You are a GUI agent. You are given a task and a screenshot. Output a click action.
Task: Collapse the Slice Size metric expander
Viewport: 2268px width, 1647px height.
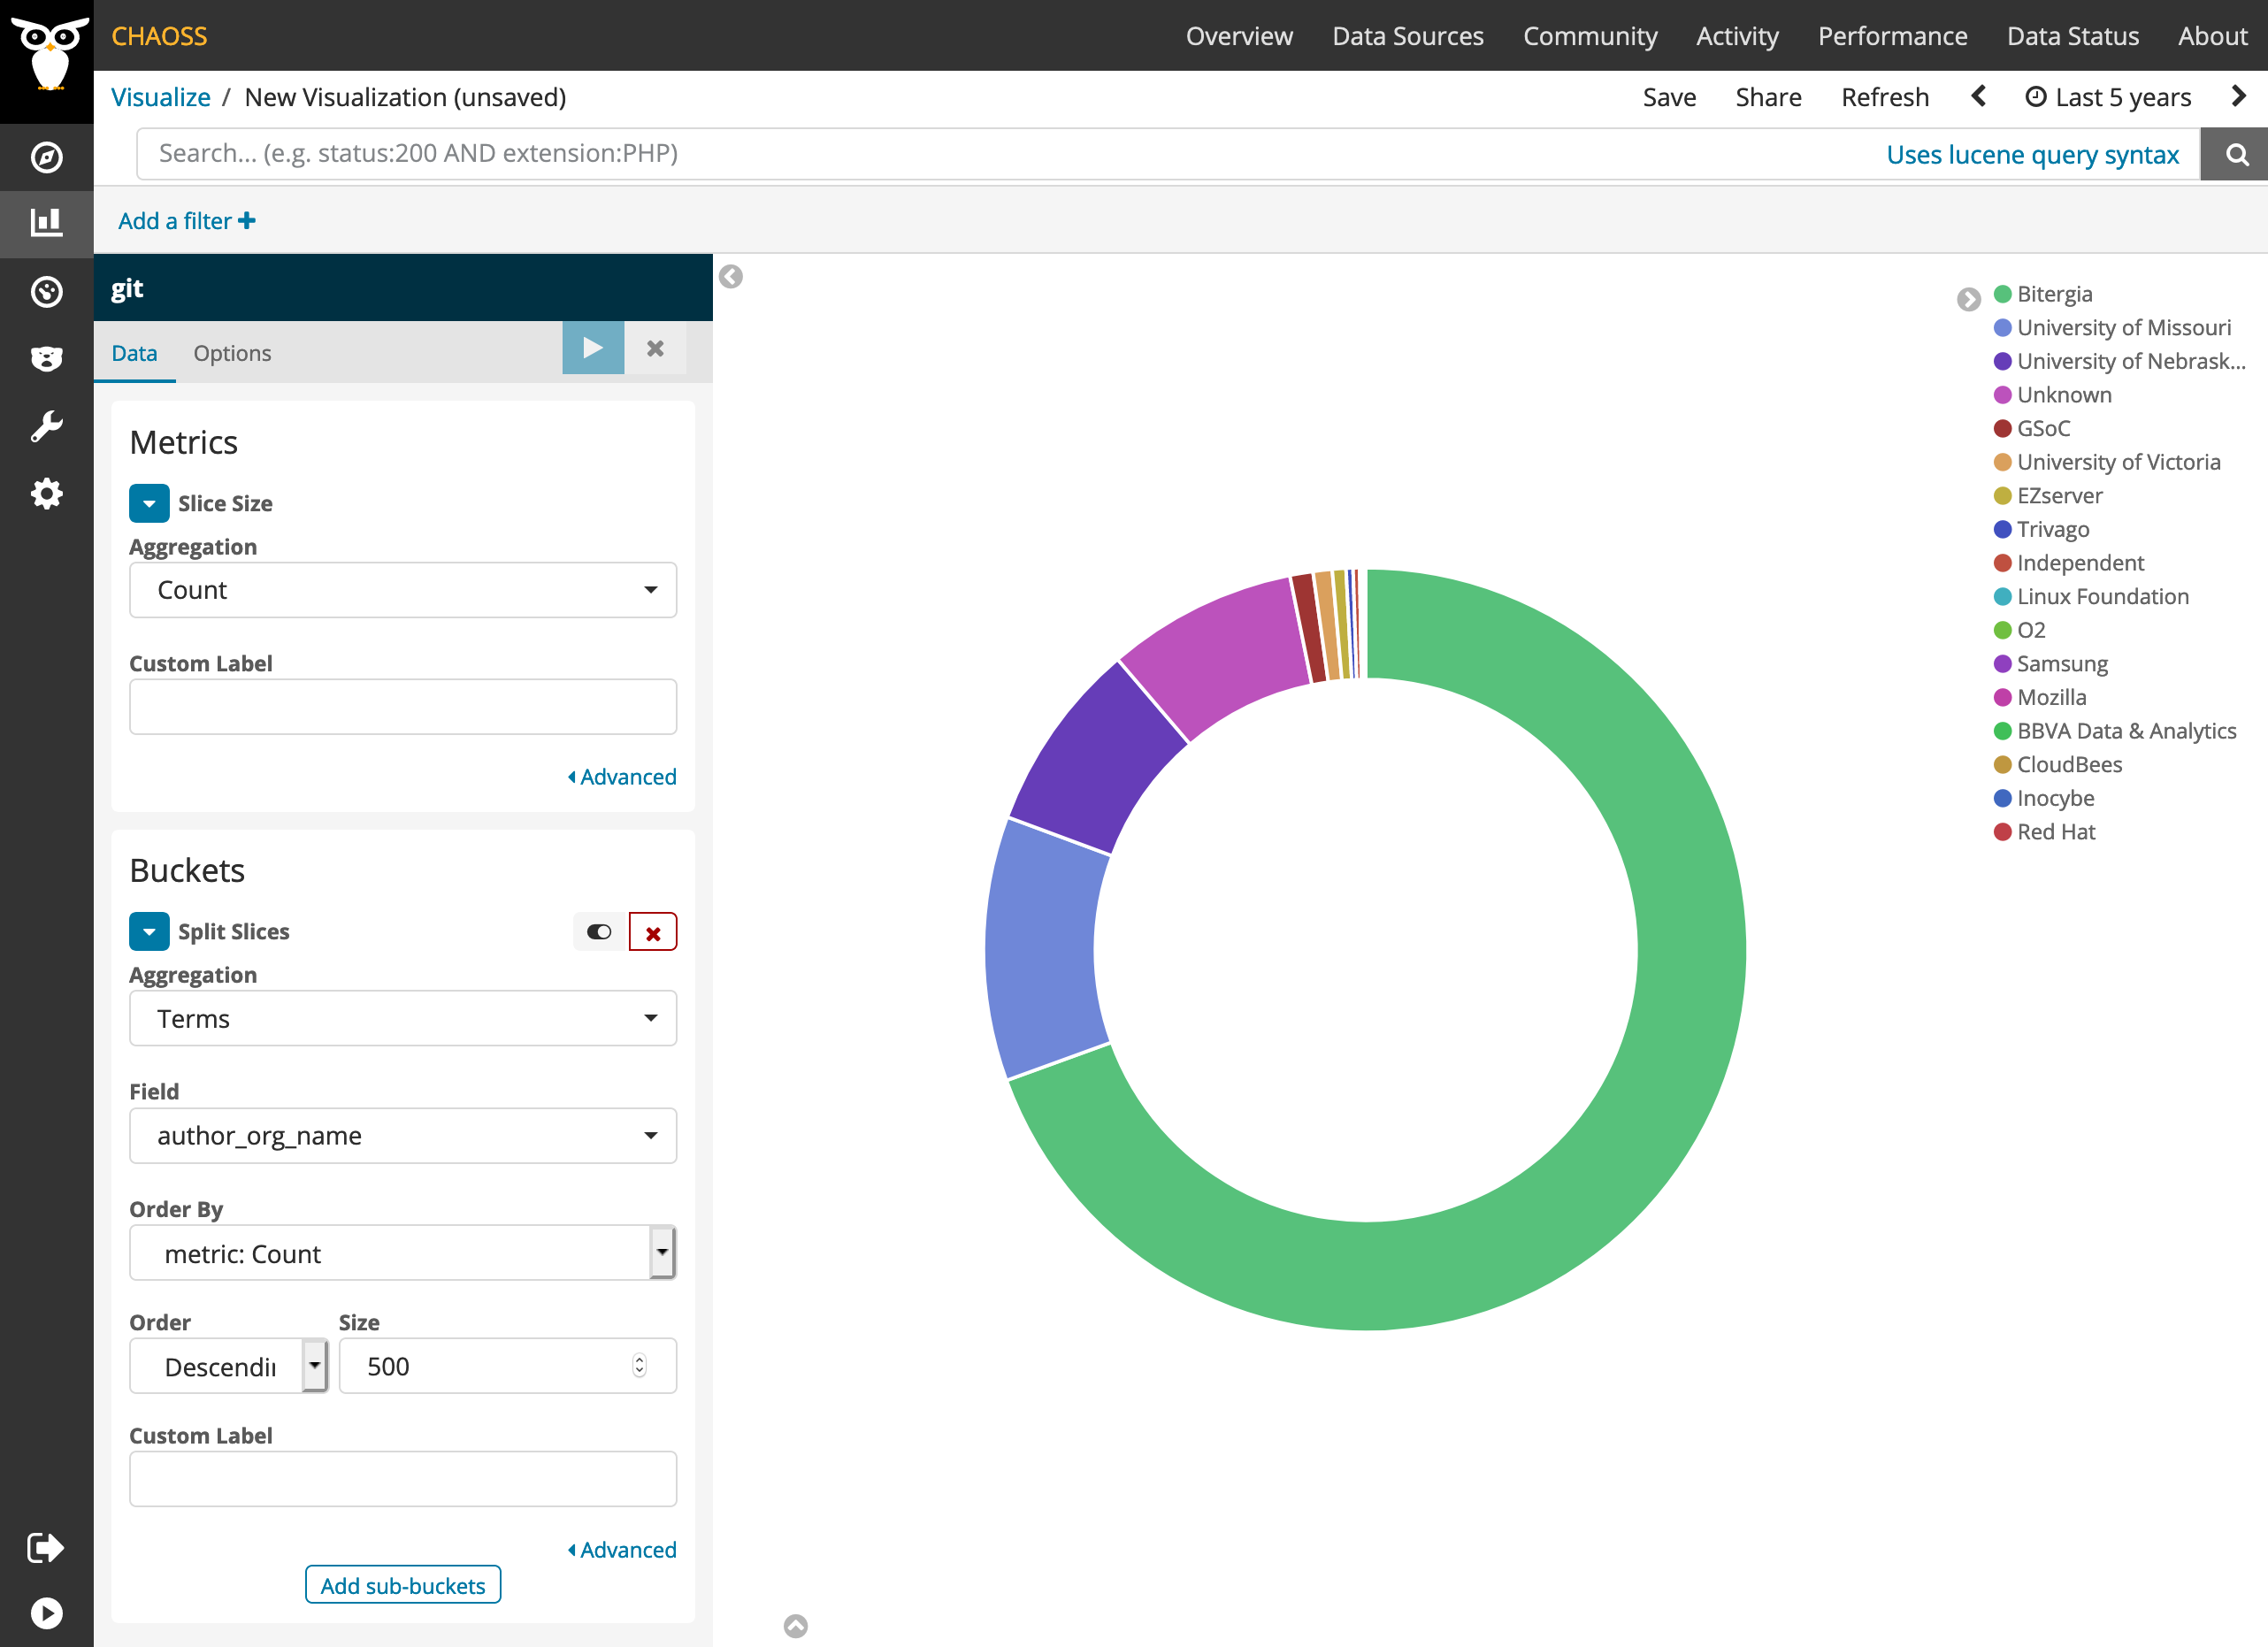coord(149,503)
